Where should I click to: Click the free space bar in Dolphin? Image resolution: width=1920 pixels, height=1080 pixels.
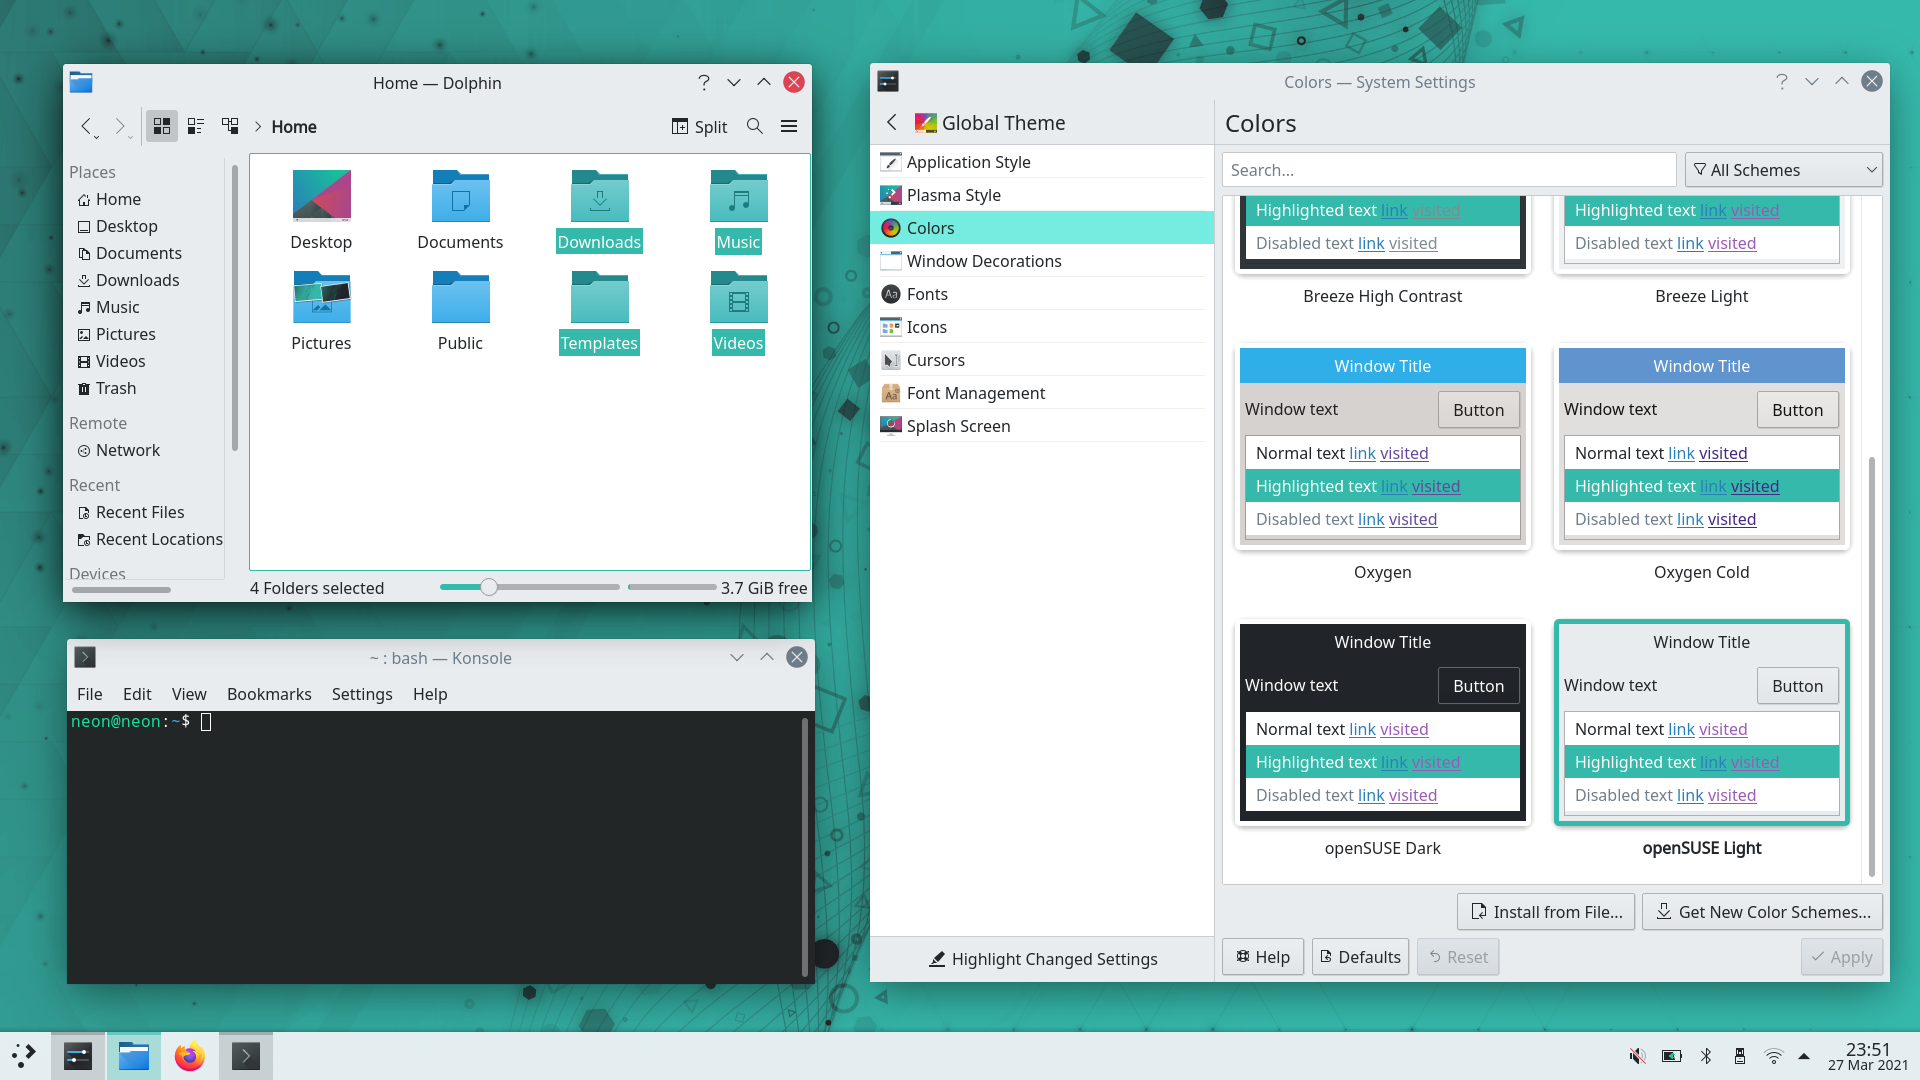[x=672, y=587]
